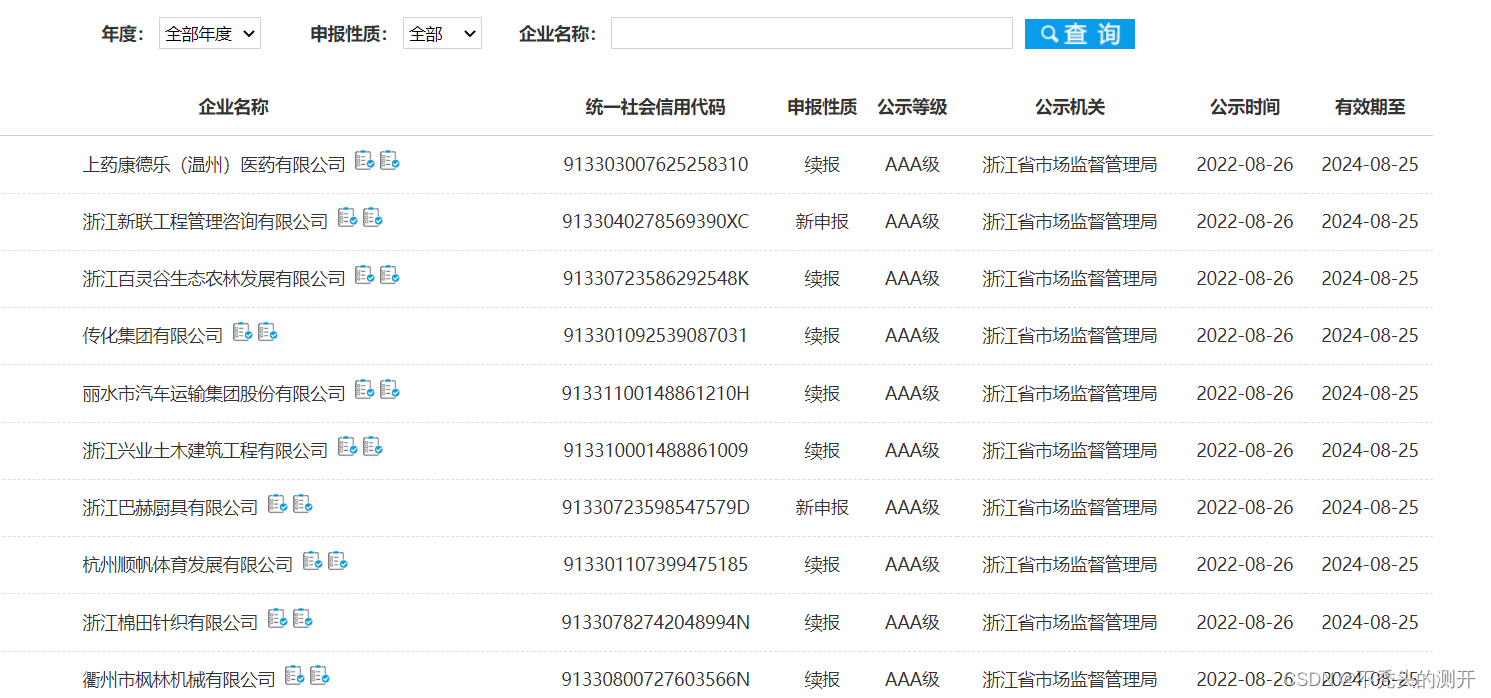Open the 申报性质 dropdown showing 全部
The image size is (1491, 698).
coord(442,33)
